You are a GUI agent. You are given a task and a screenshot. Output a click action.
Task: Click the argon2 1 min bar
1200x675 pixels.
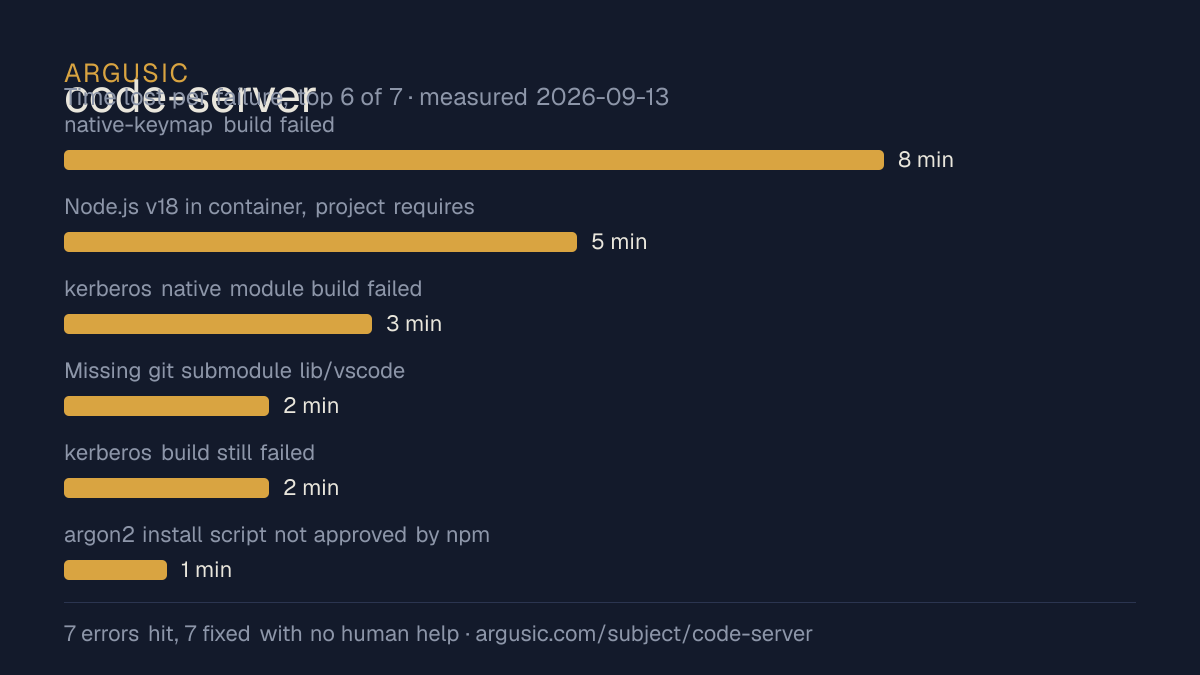click(115, 570)
